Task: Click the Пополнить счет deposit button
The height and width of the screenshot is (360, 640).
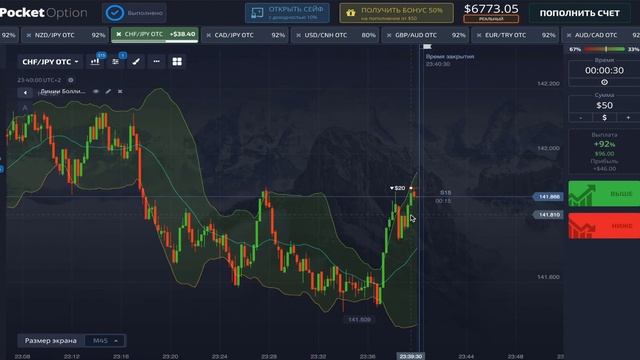Action: 580,13
